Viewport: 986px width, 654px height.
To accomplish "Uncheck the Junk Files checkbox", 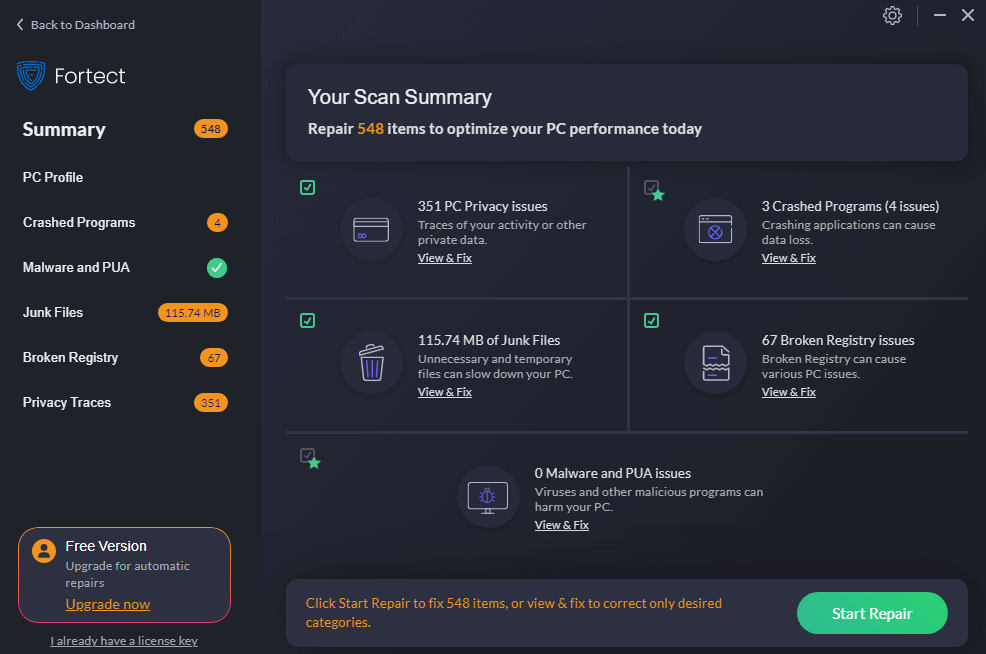I will coord(308,321).
